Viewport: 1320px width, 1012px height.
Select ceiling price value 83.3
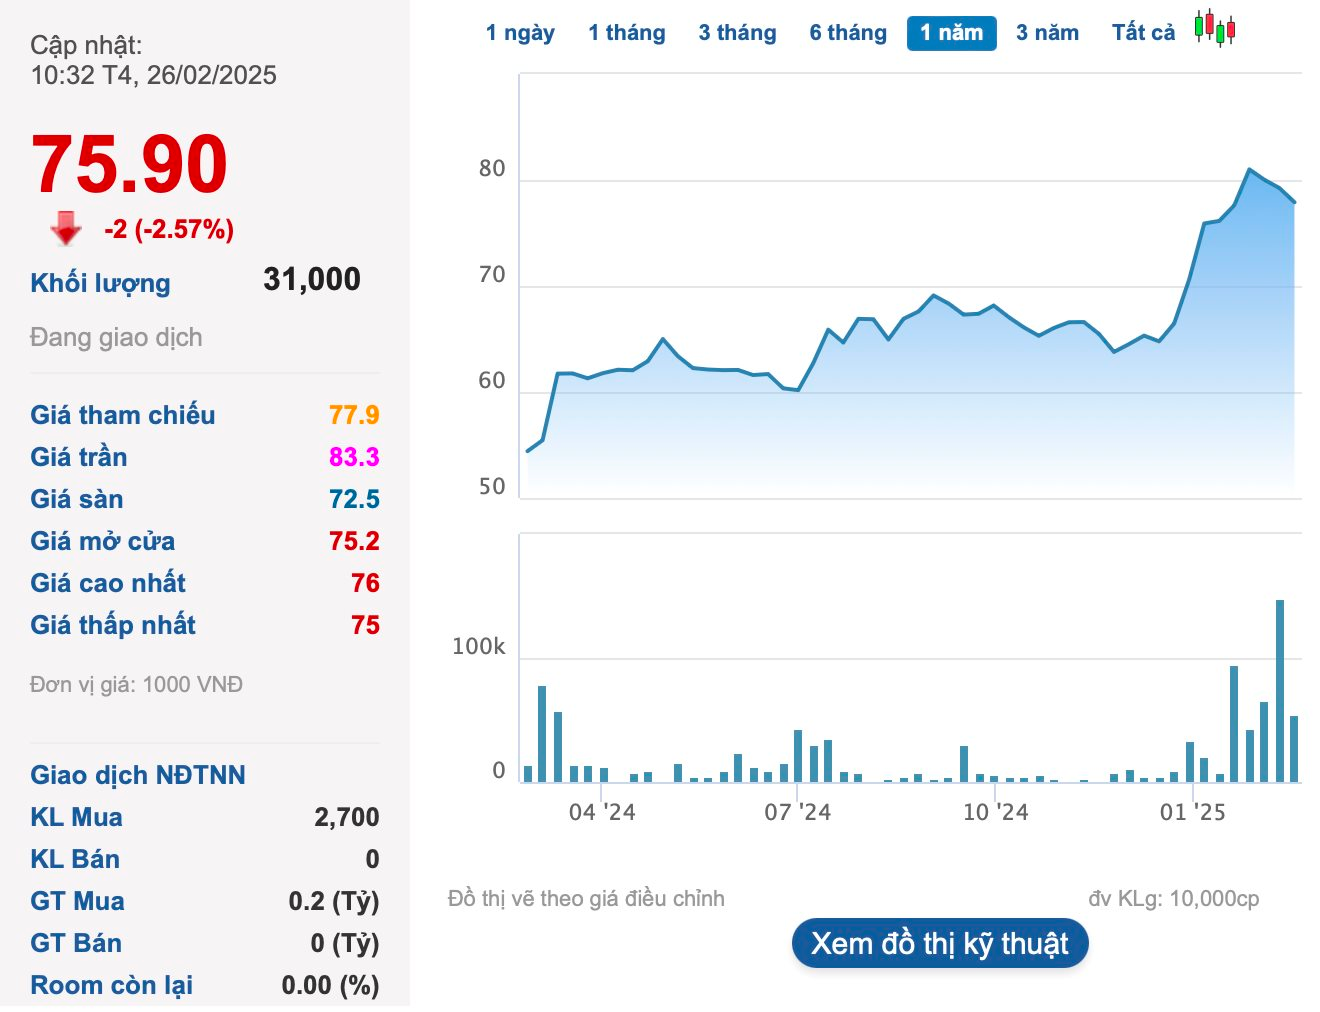(x=354, y=457)
